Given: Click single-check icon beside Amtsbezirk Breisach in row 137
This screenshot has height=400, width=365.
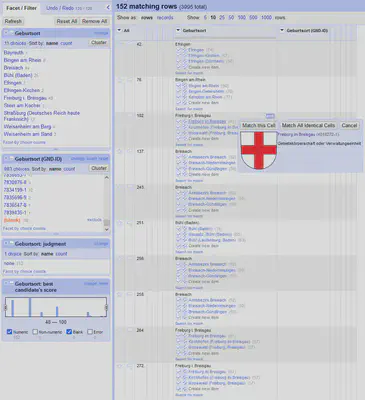Looking at the screenshot, I should pyautogui.click(x=179, y=157).
